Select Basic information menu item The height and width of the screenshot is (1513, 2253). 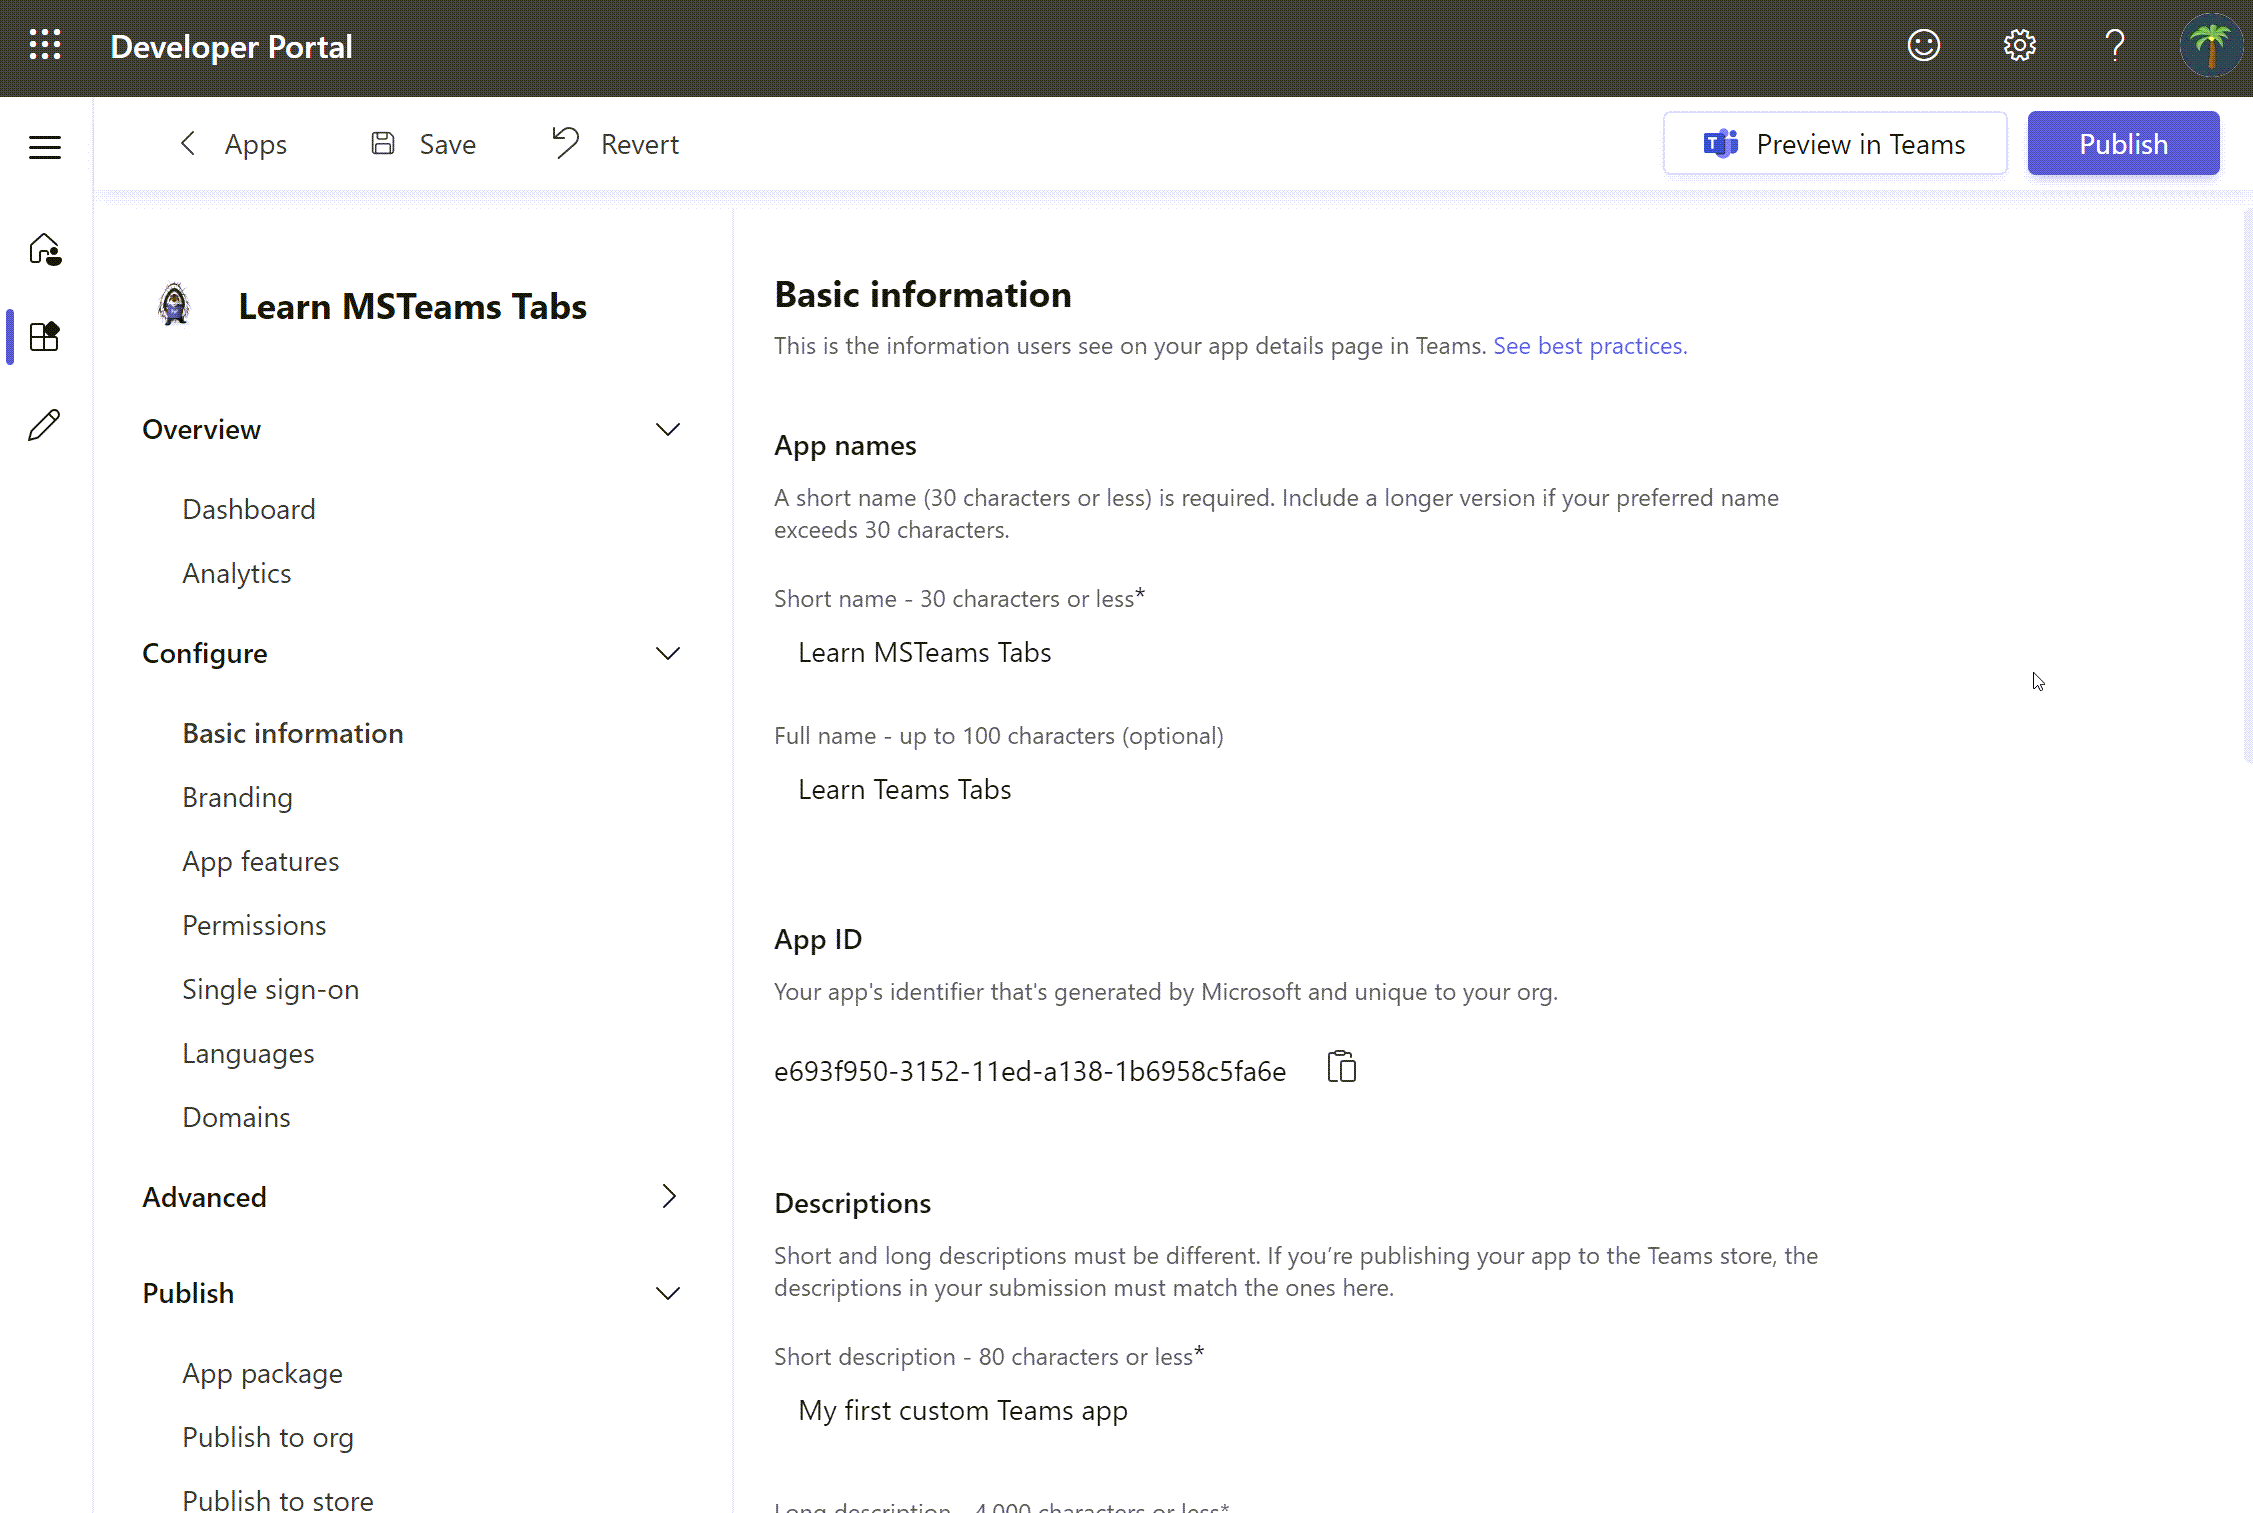292,733
